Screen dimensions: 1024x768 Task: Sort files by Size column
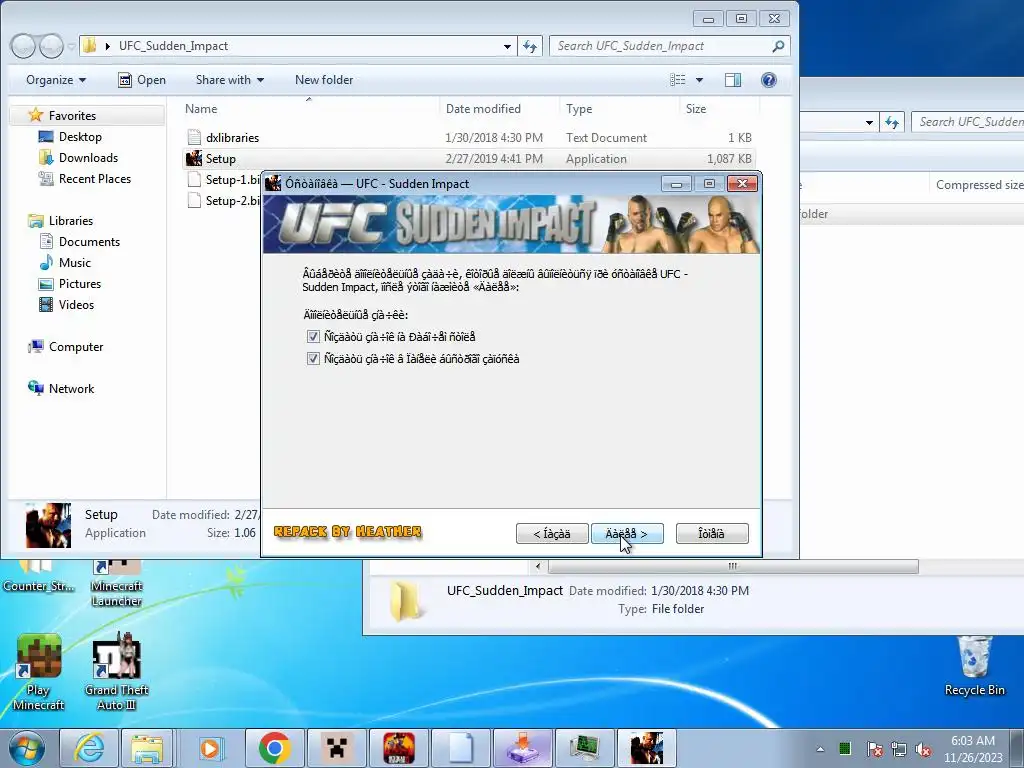pos(718,109)
